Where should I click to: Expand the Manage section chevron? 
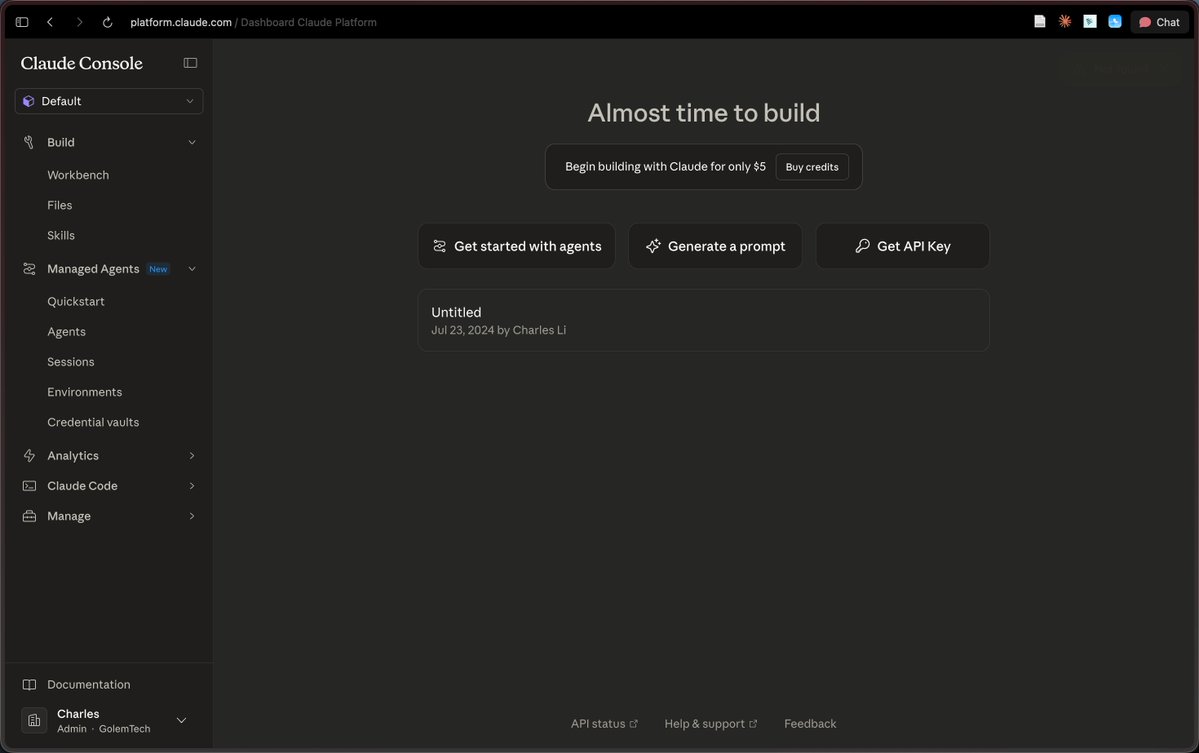pyautogui.click(x=192, y=516)
